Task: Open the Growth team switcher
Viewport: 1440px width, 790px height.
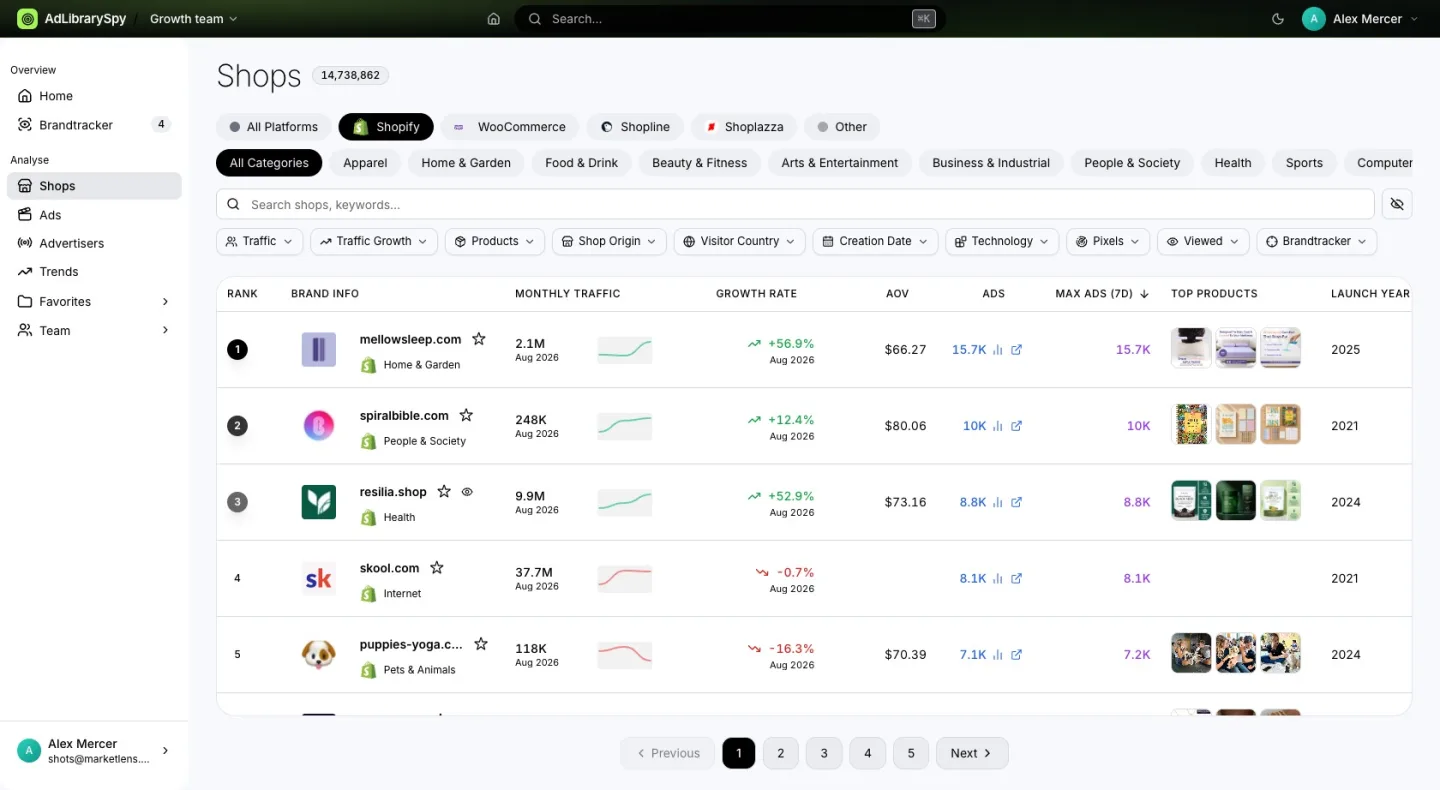Action: [x=194, y=19]
